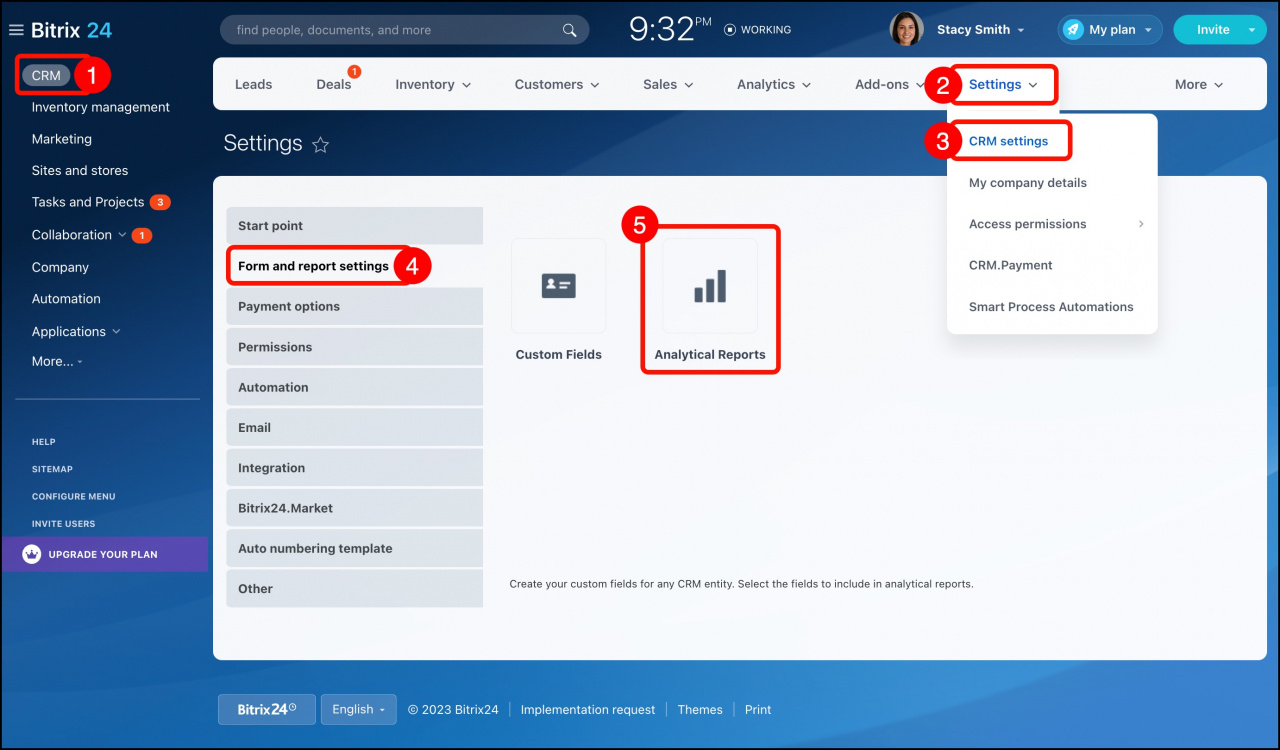Image resolution: width=1280 pixels, height=750 pixels.
Task: Click the search magnifier icon
Action: coord(569,30)
